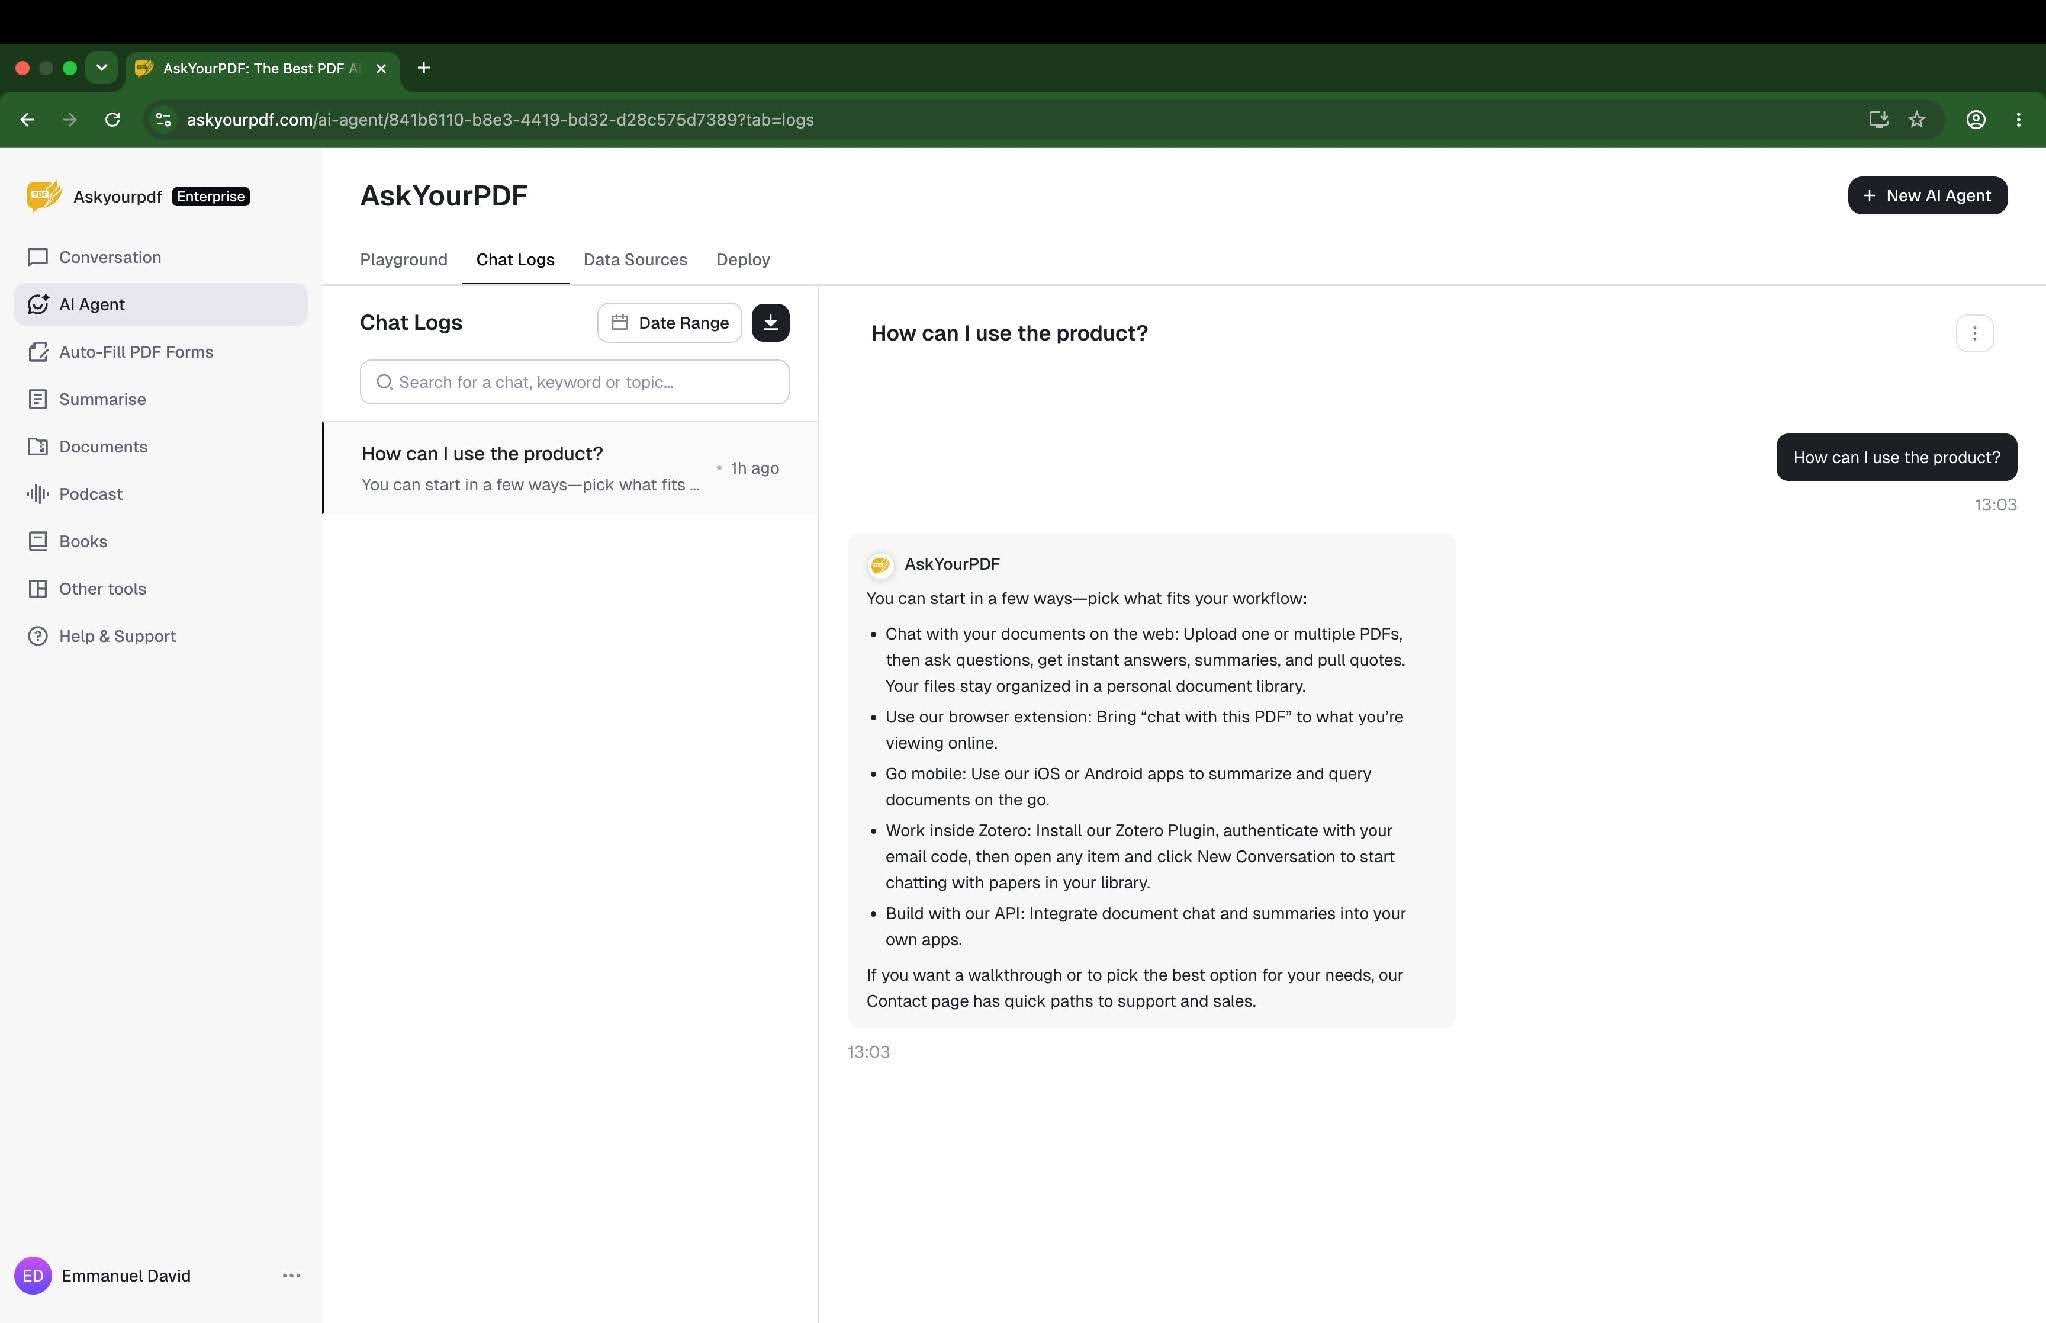Switch to the Data Sources tab
Screen dimensions: 2046x1323
click(635, 260)
